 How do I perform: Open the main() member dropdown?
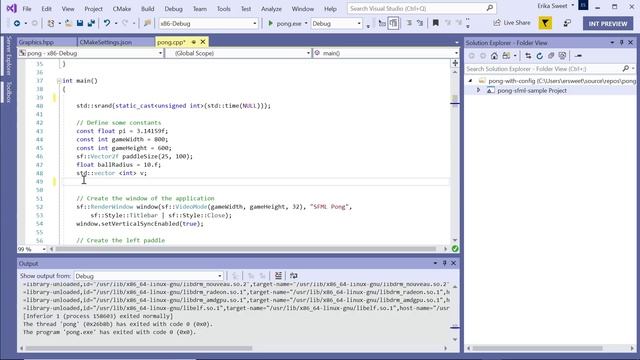coord(386,53)
